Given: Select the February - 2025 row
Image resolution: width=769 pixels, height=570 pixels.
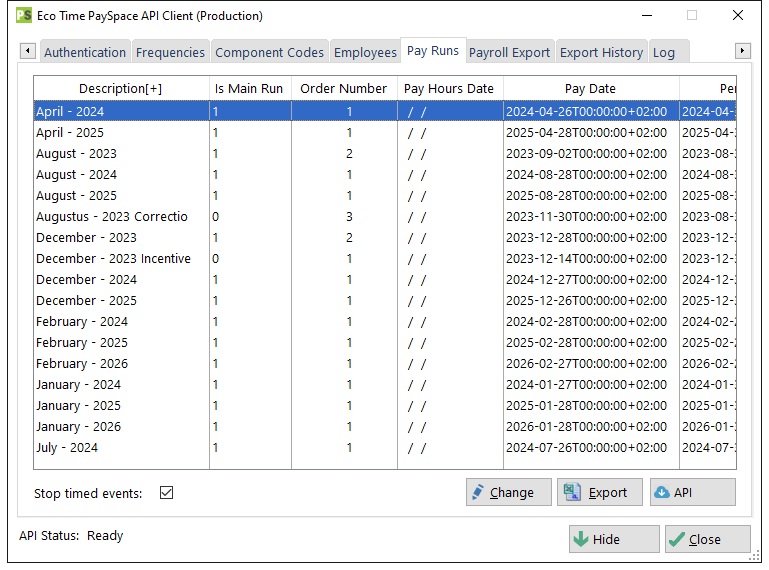Looking at the screenshot, I should 385,342.
